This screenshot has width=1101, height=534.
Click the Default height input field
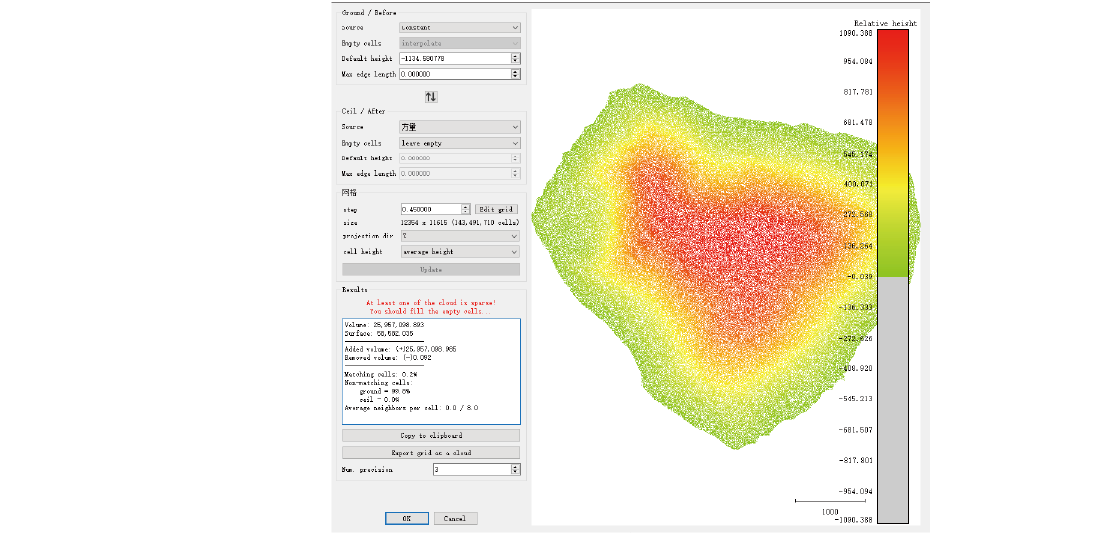453,59
